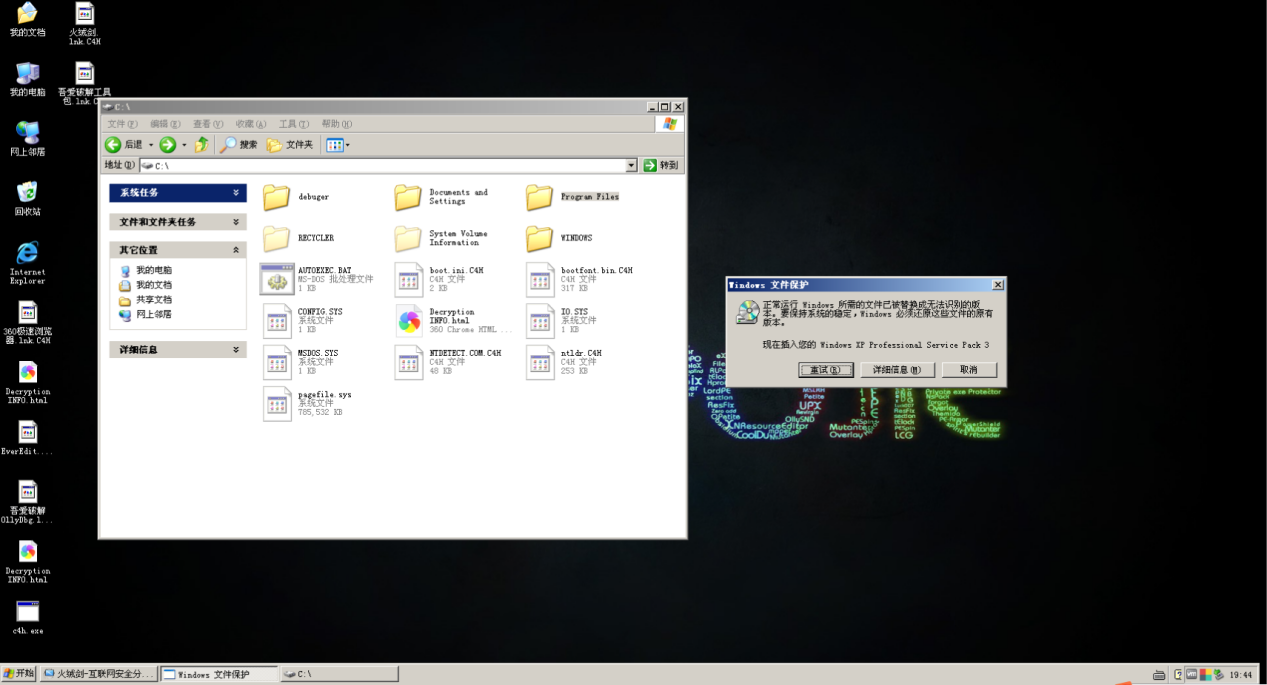
Task: Click 取消 in the file protection dialog
Action: [x=969, y=370]
